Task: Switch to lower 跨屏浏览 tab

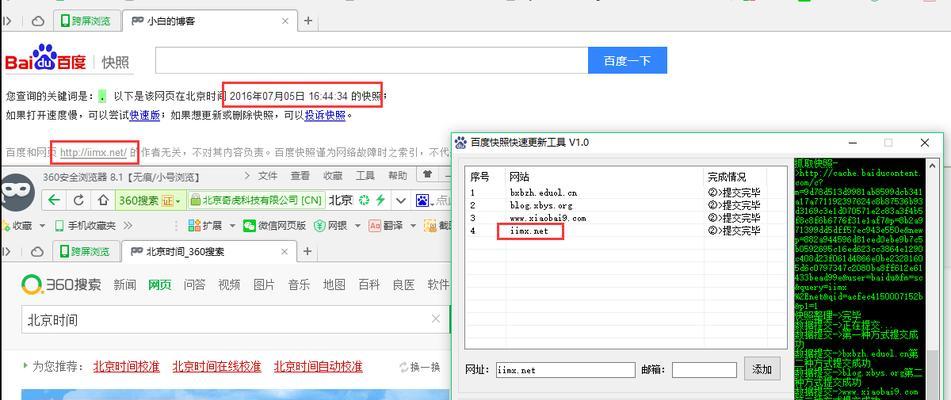Action: point(86,251)
